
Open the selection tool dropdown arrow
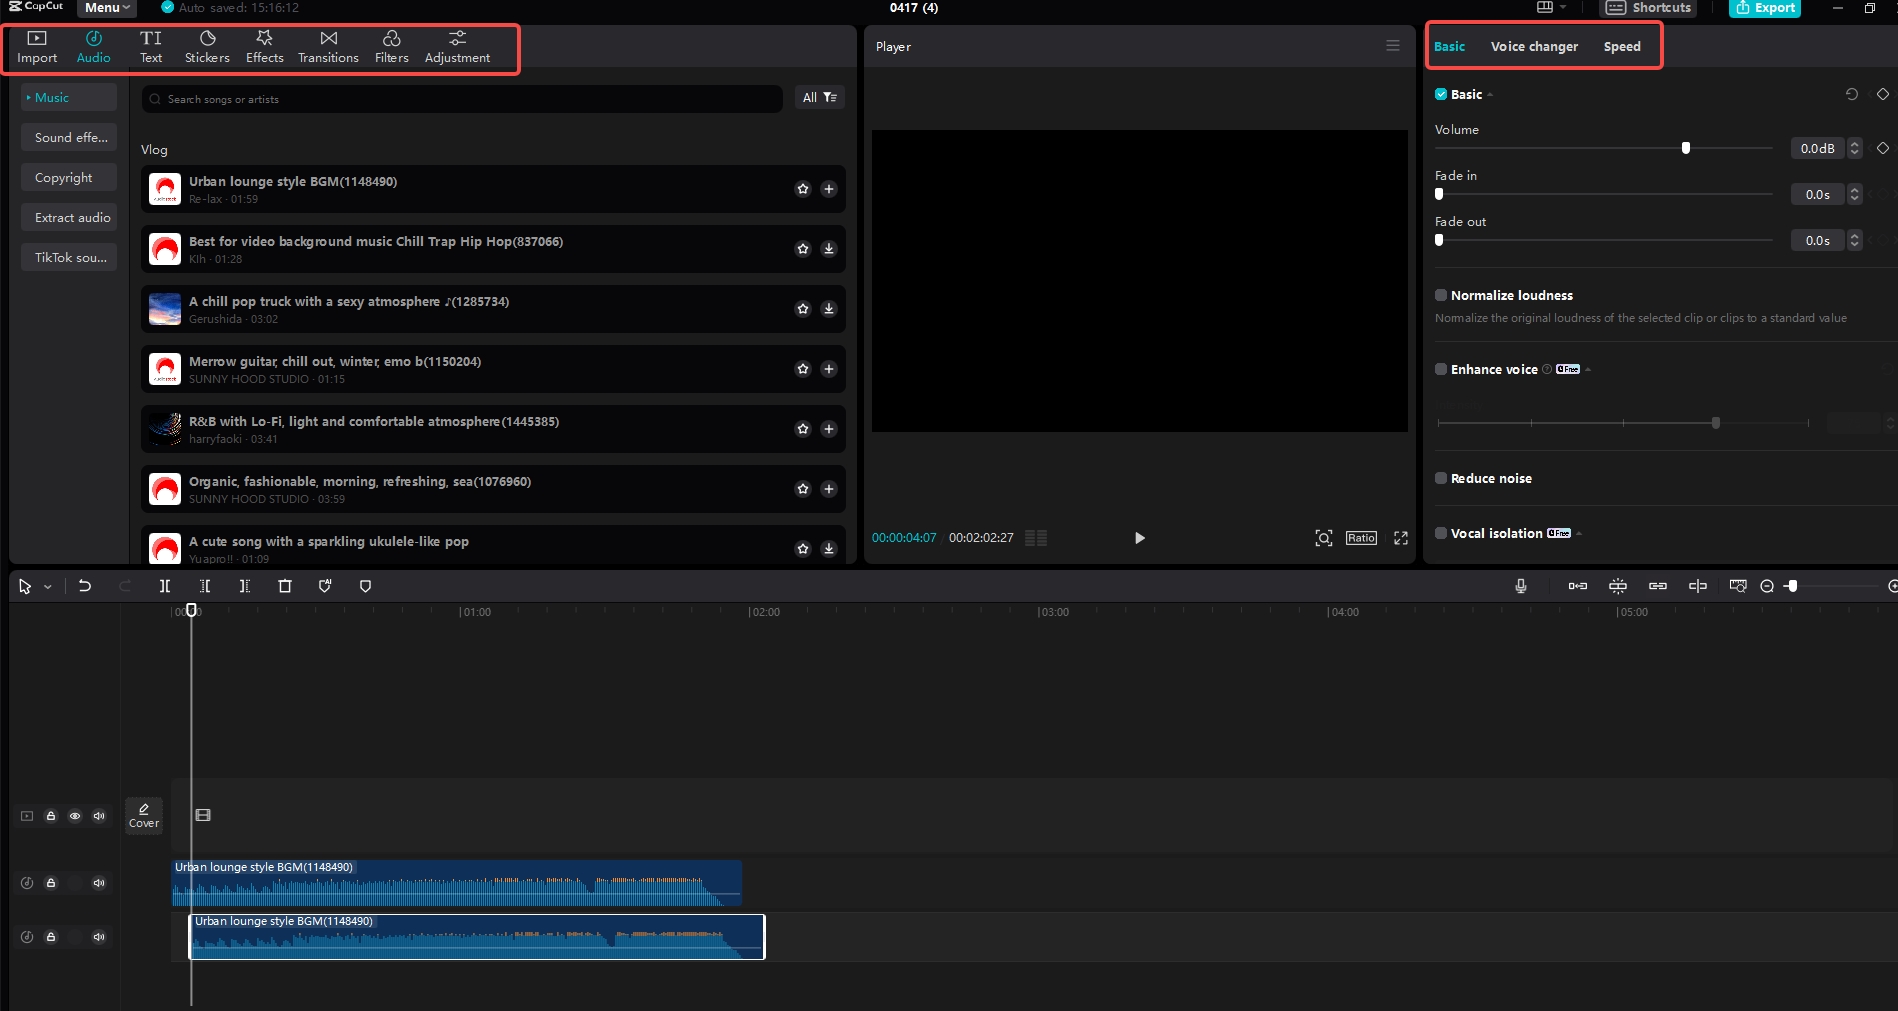point(45,586)
